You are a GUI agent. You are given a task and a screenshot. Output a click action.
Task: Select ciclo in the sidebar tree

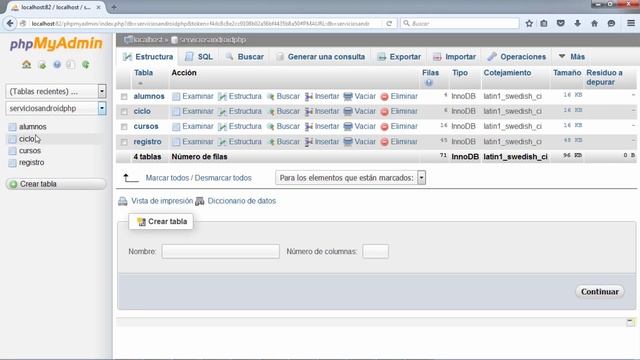(27, 139)
